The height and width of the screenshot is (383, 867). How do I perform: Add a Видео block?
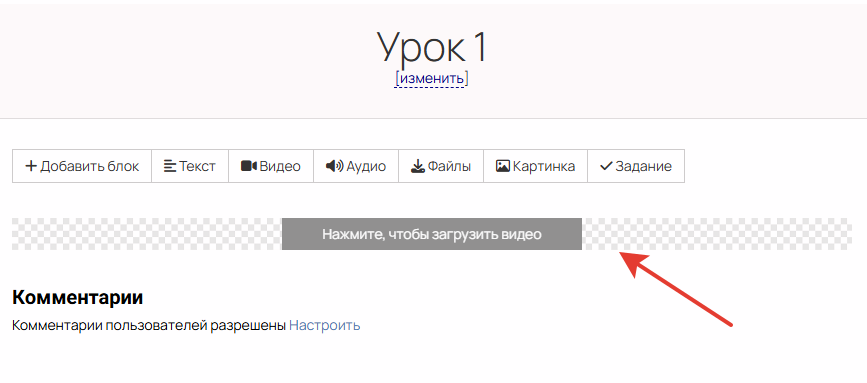click(x=271, y=166)
